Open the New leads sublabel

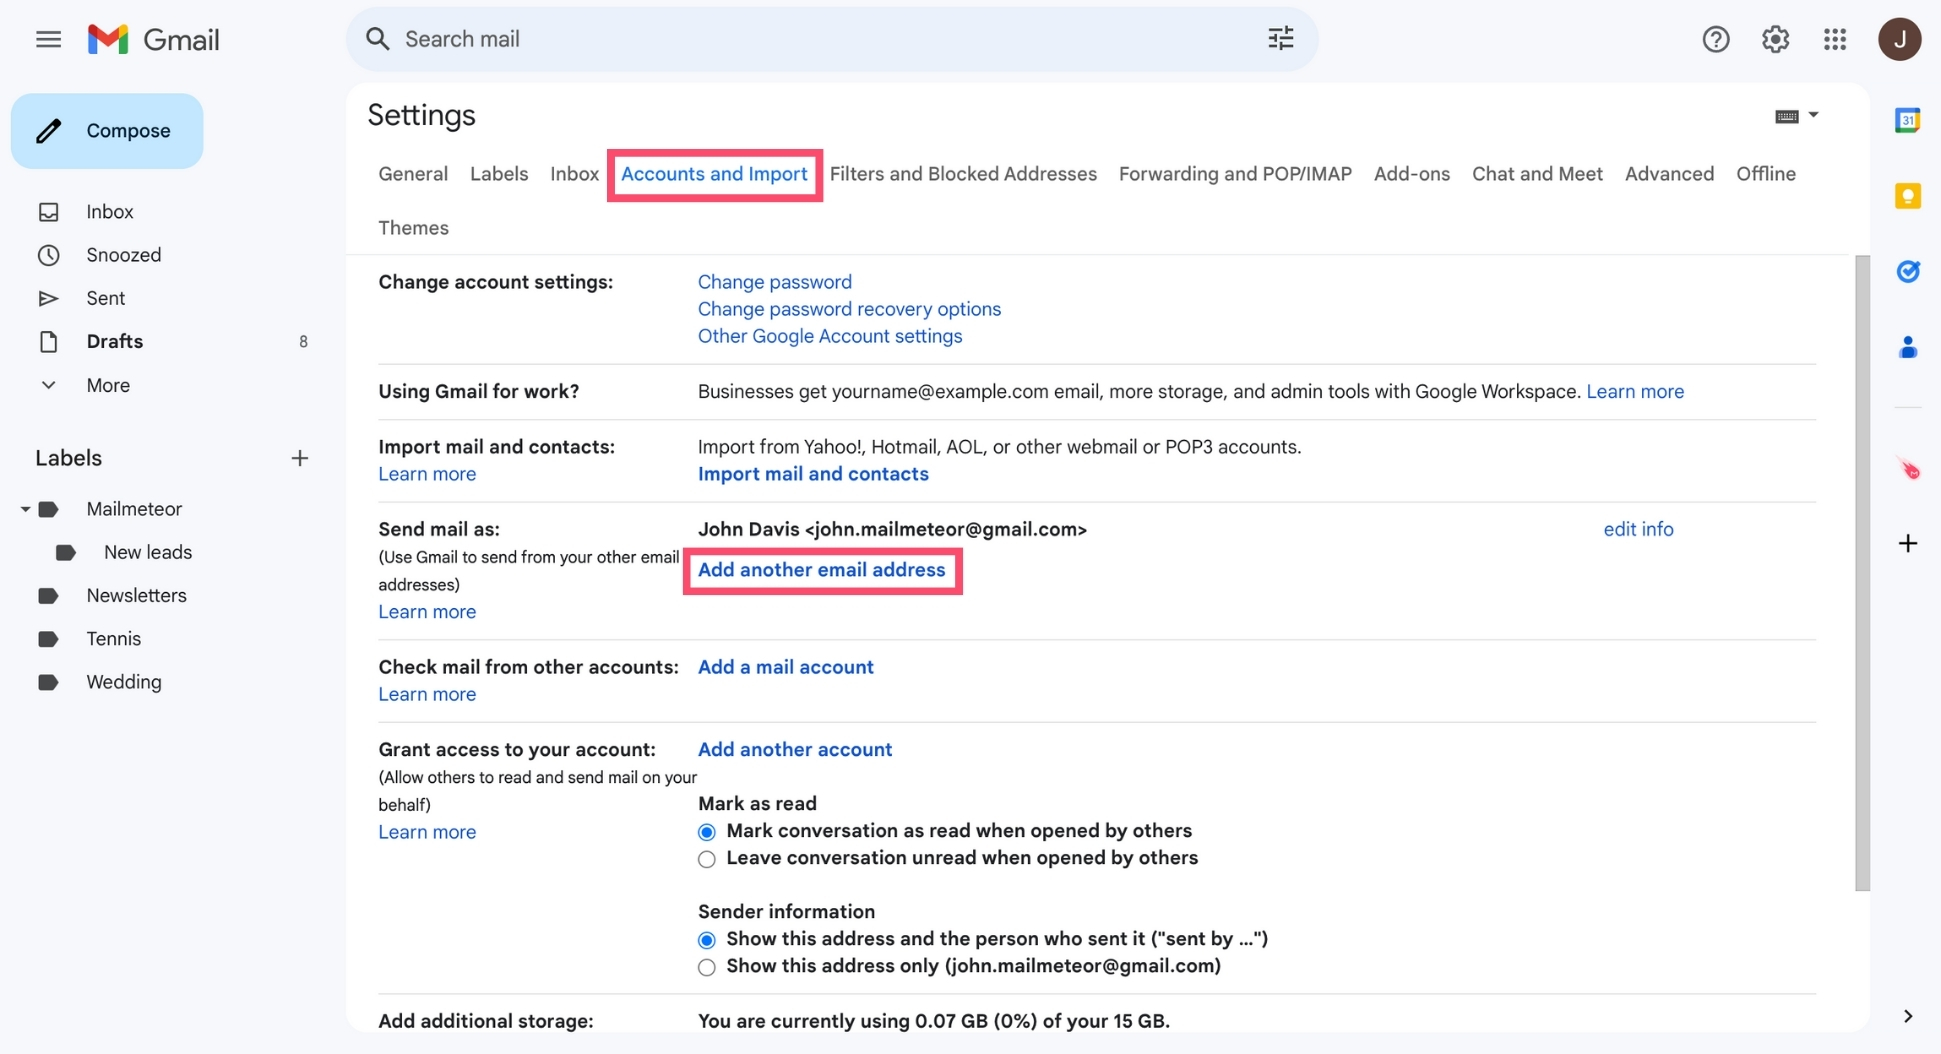pos(147,552)
